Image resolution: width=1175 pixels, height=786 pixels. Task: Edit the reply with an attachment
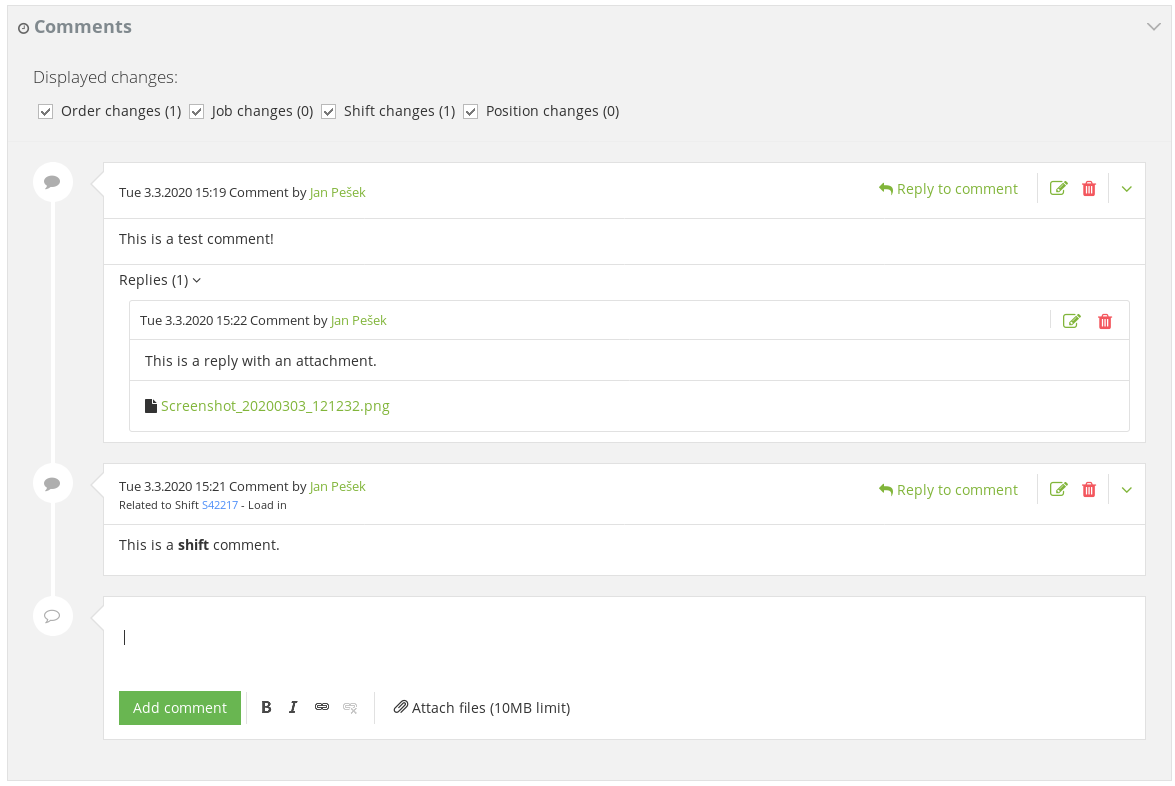click(x=1071, y=321)
